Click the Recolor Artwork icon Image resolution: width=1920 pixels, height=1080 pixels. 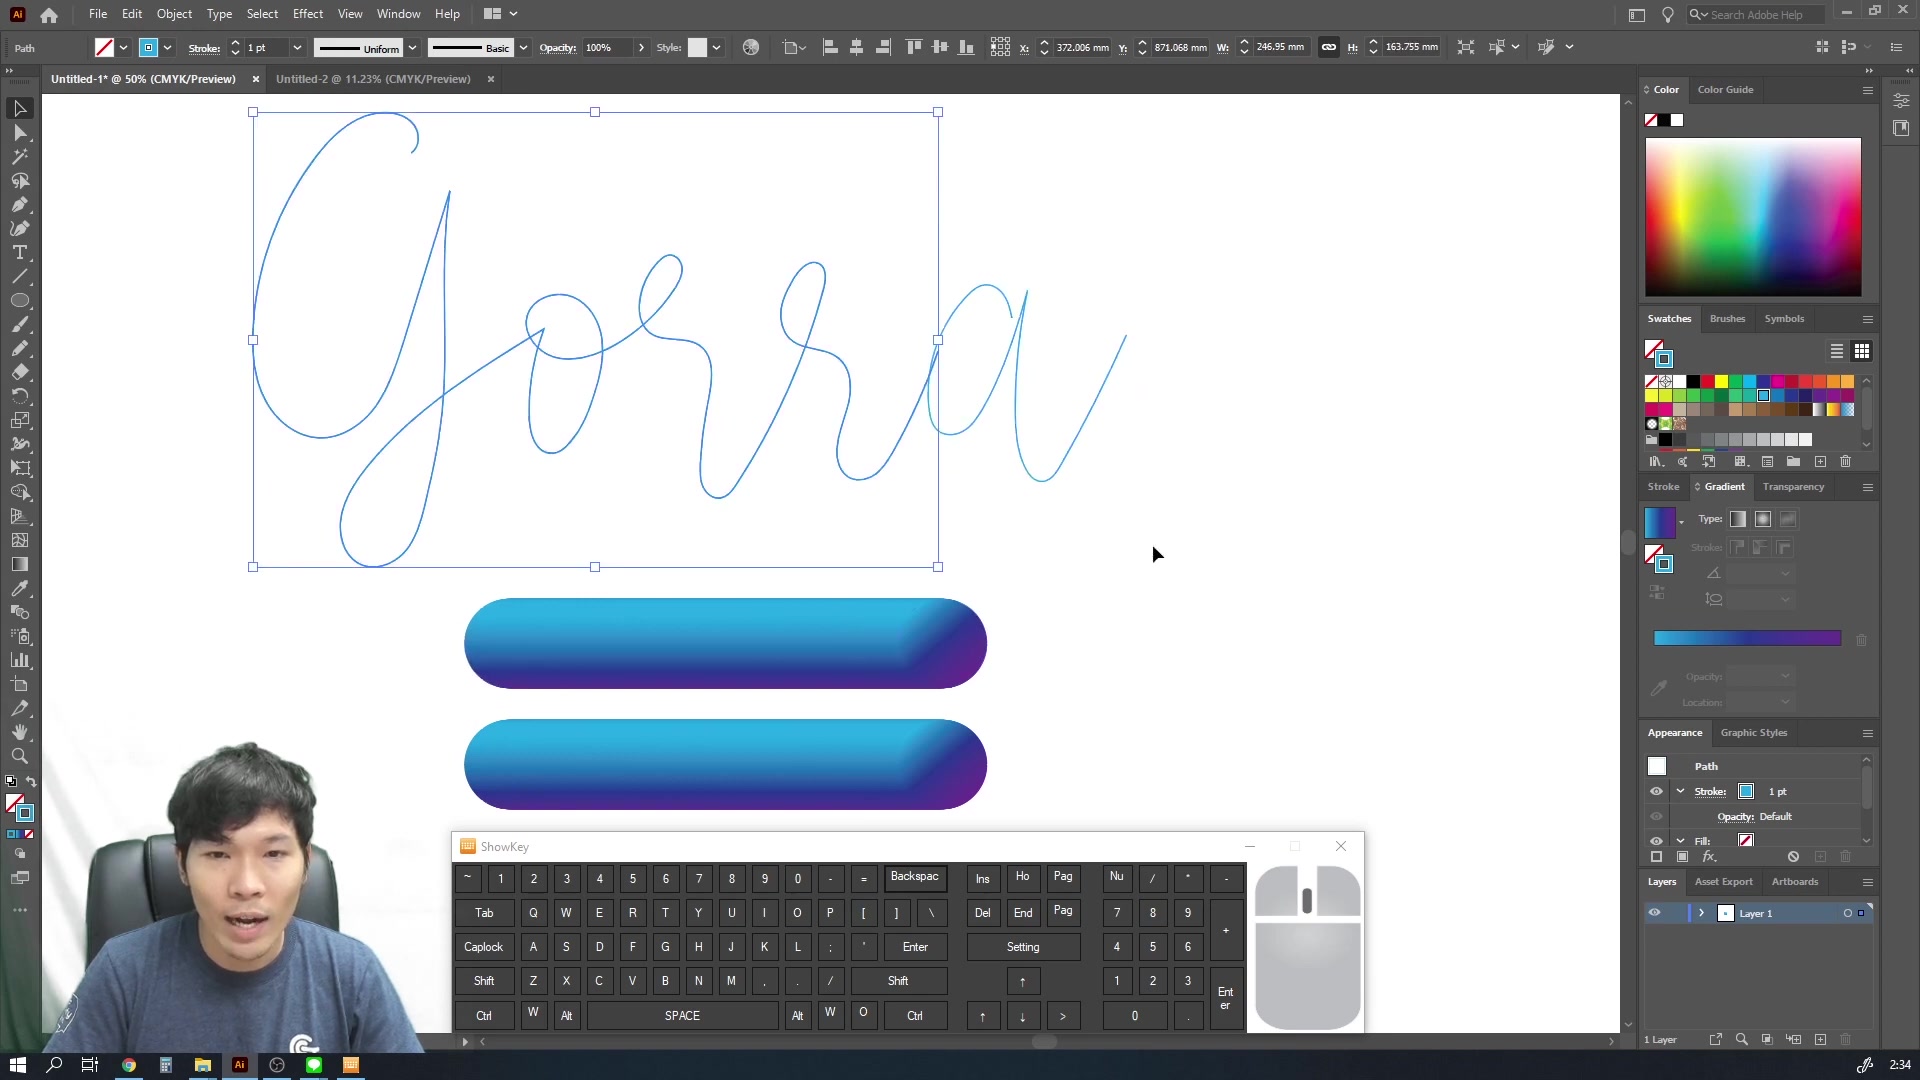(751, 47)
